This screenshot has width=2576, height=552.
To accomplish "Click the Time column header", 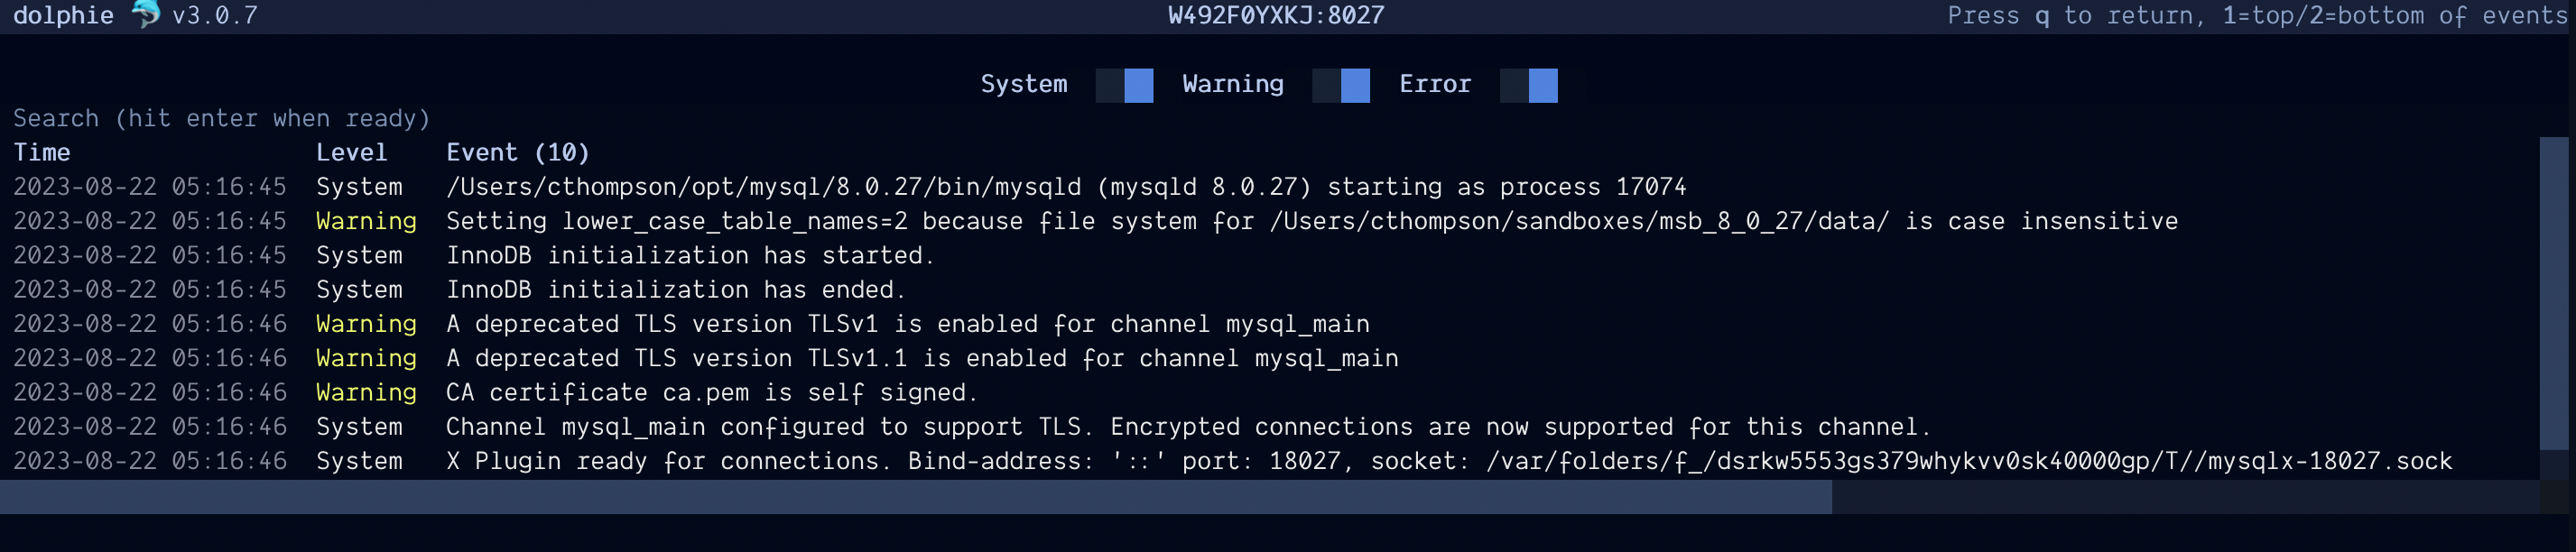I will 42,153.
